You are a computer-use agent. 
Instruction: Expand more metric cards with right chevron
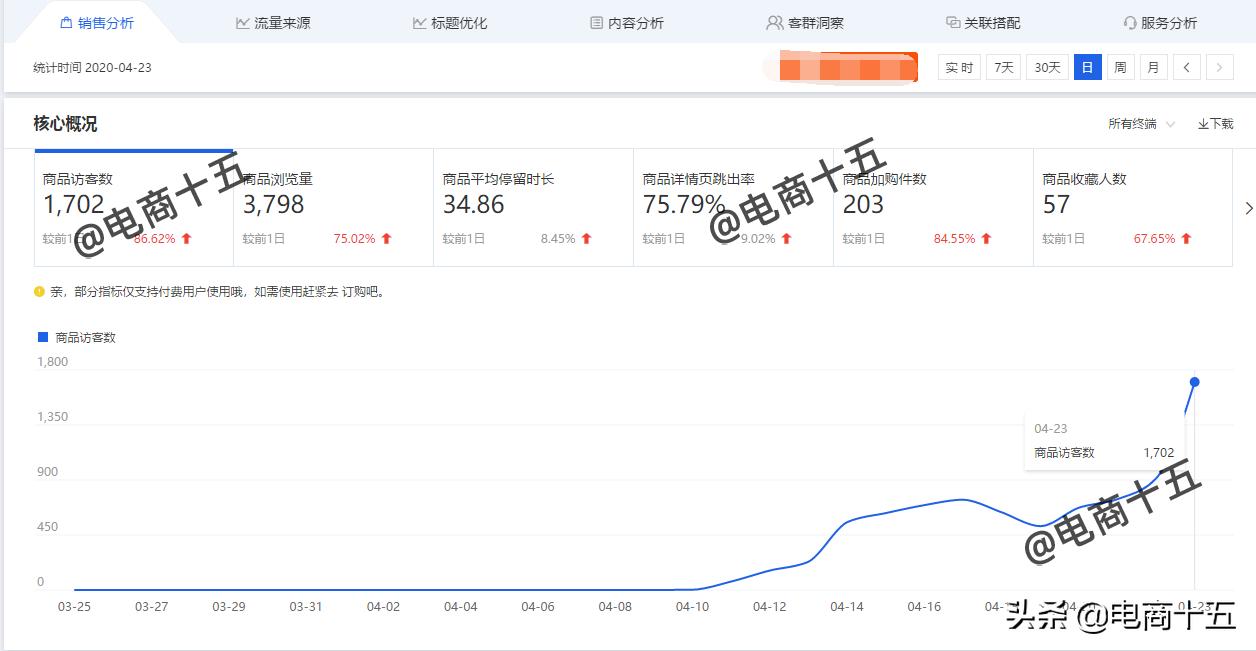pos(1247,207)
